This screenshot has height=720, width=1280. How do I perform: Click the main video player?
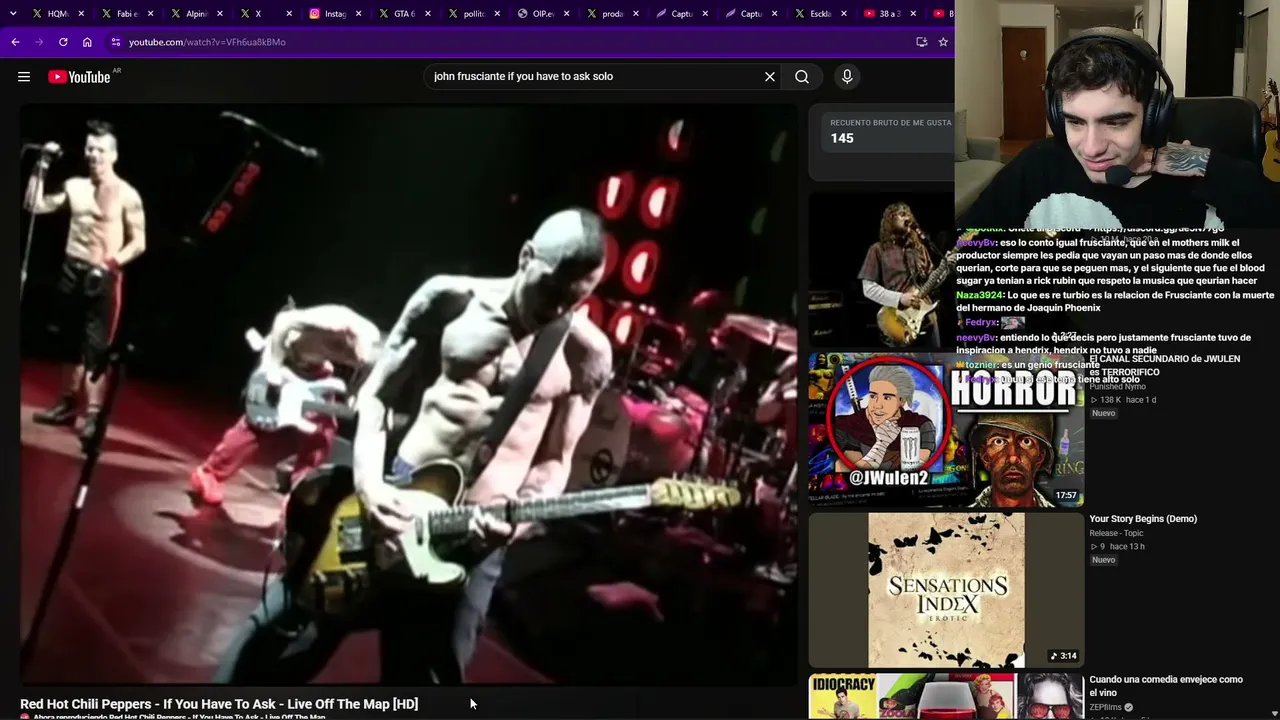409,394
